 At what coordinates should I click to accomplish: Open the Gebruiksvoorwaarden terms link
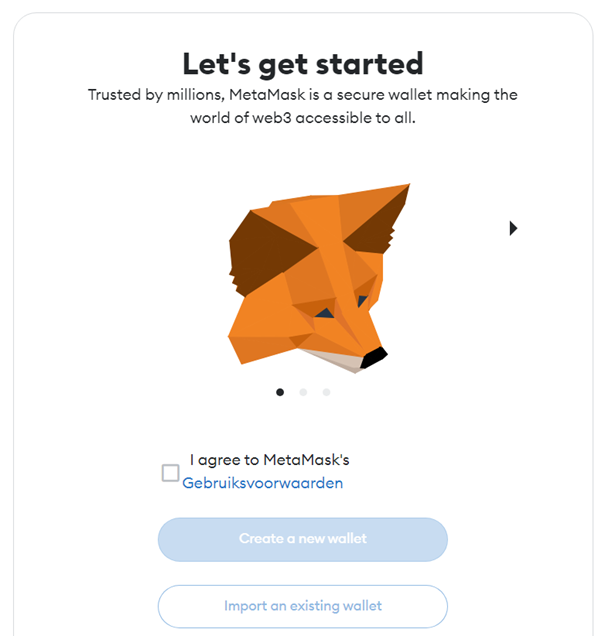pos(263,483)
